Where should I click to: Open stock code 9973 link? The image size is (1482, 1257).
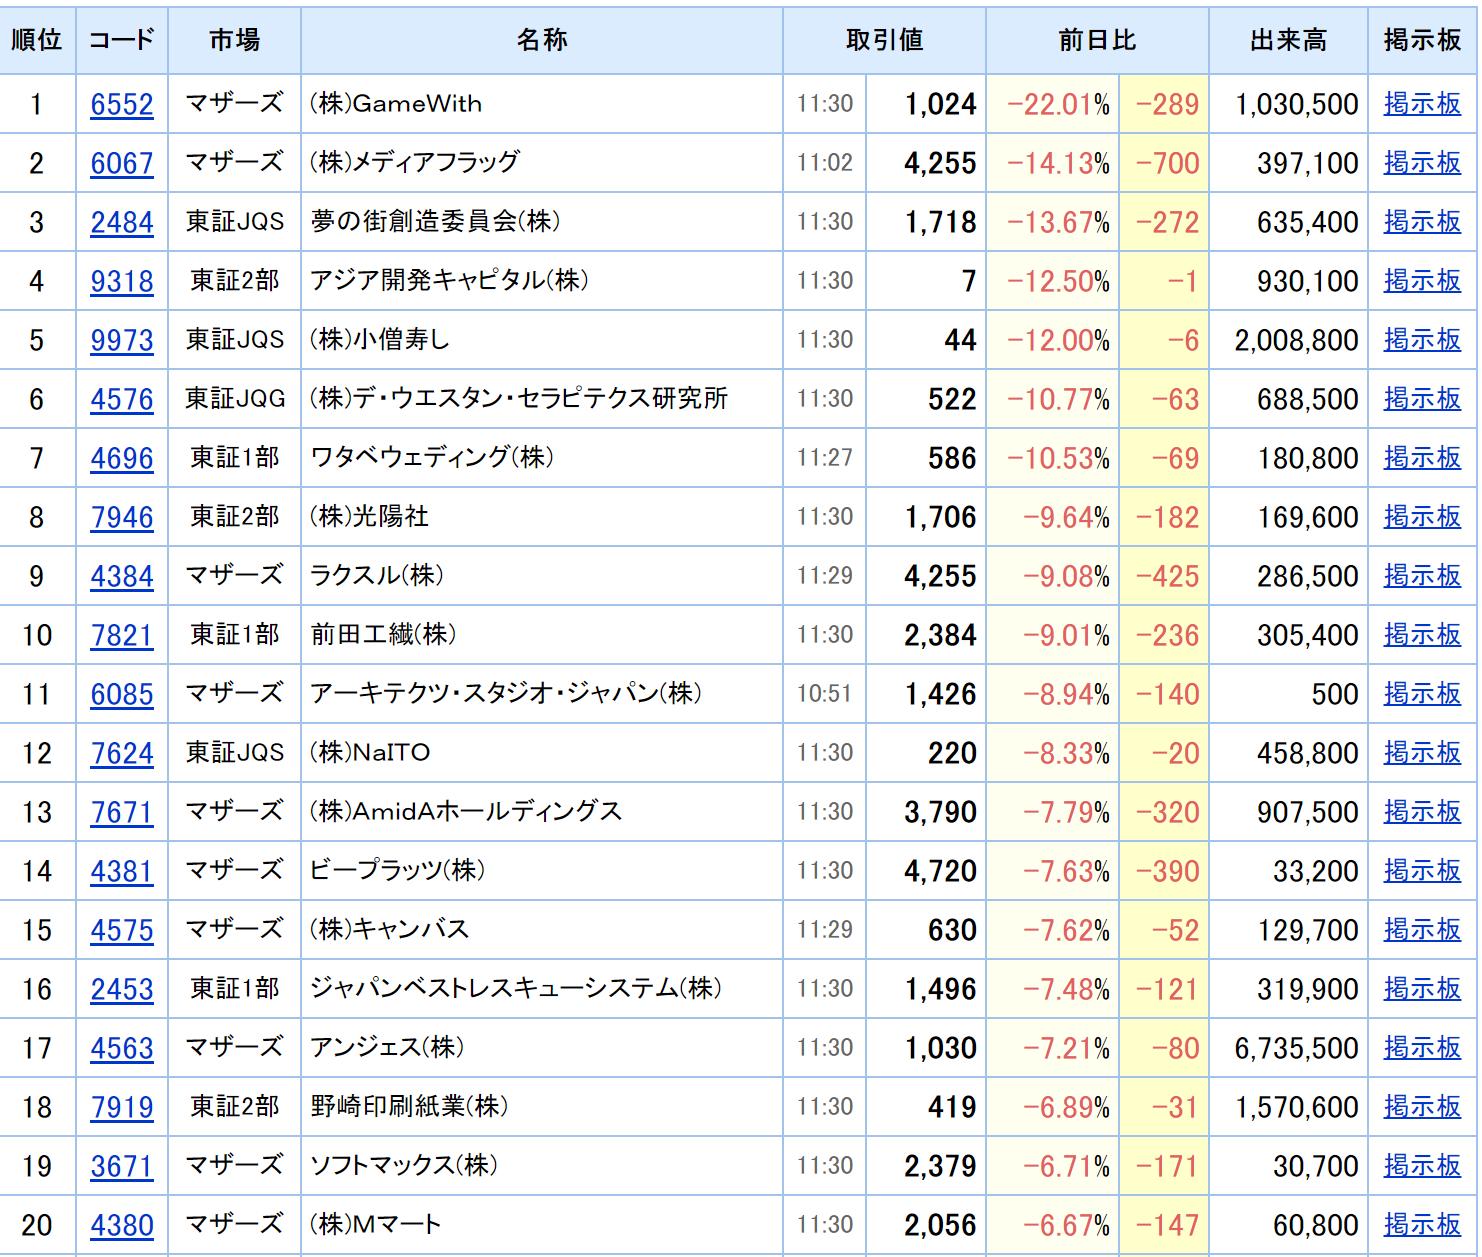122,340
